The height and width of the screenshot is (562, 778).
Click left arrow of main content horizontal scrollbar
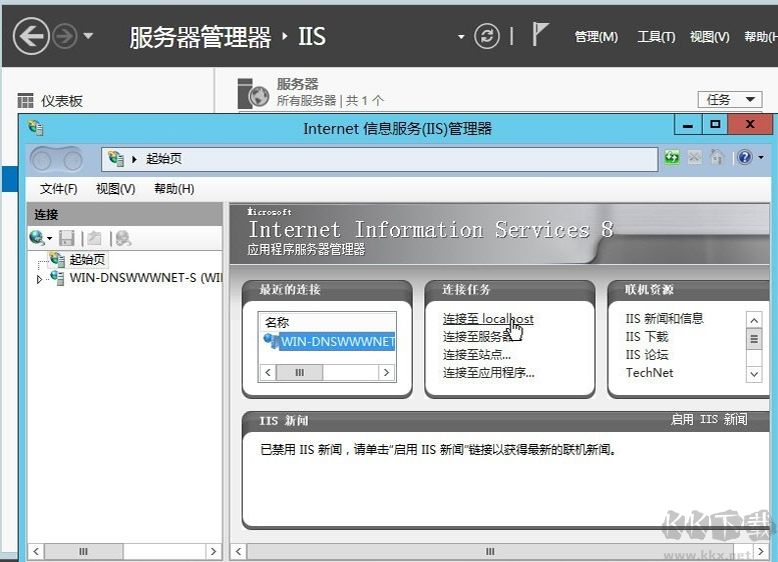point(239,551)
